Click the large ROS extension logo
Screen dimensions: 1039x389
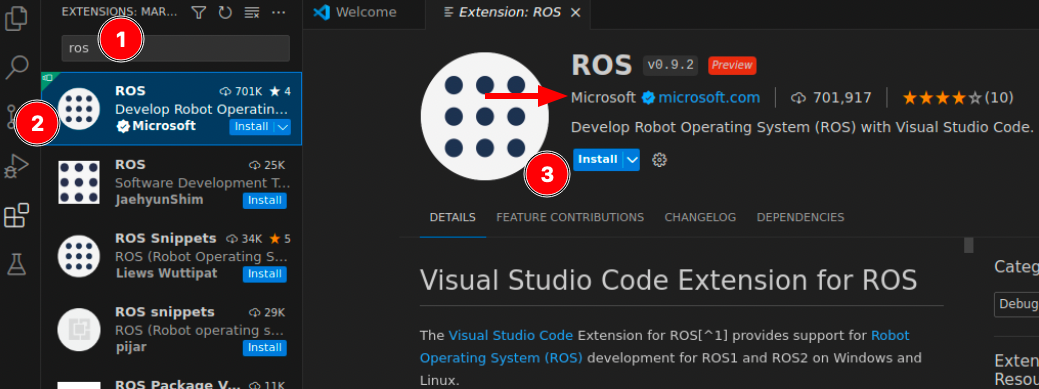484,116
